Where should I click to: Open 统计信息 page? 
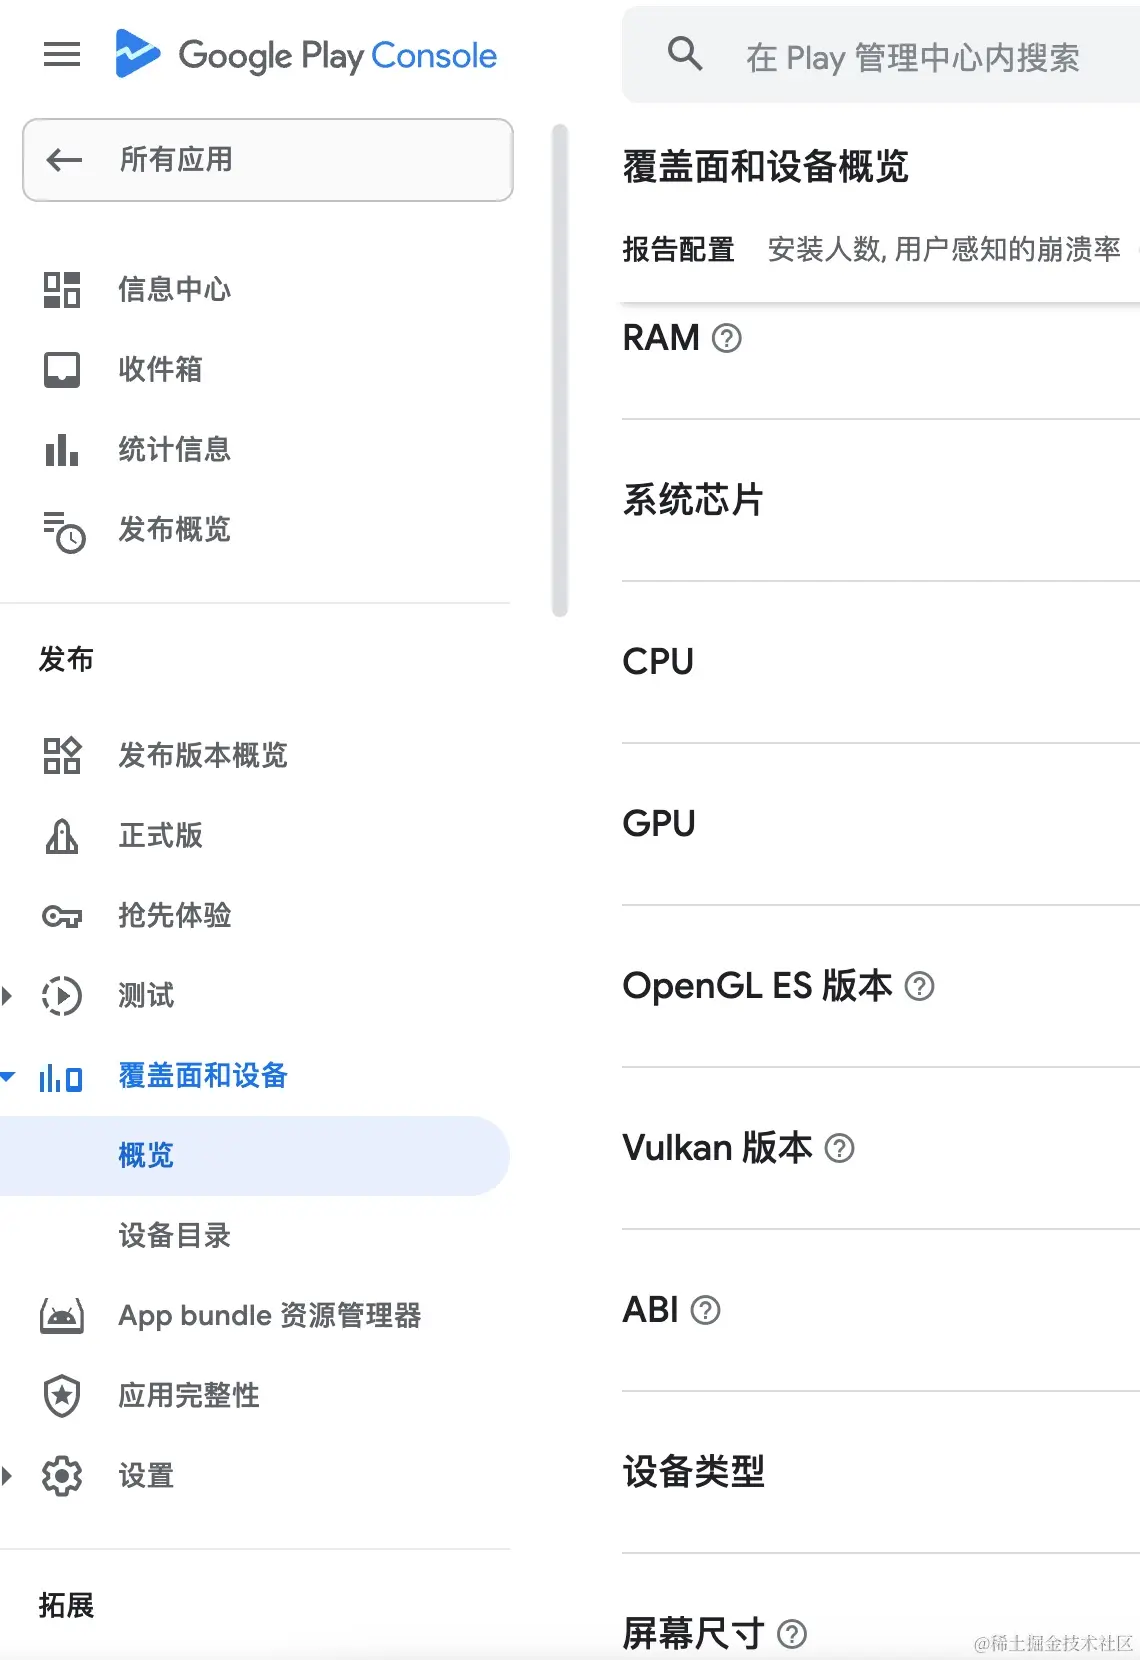[x=174, y=449]
